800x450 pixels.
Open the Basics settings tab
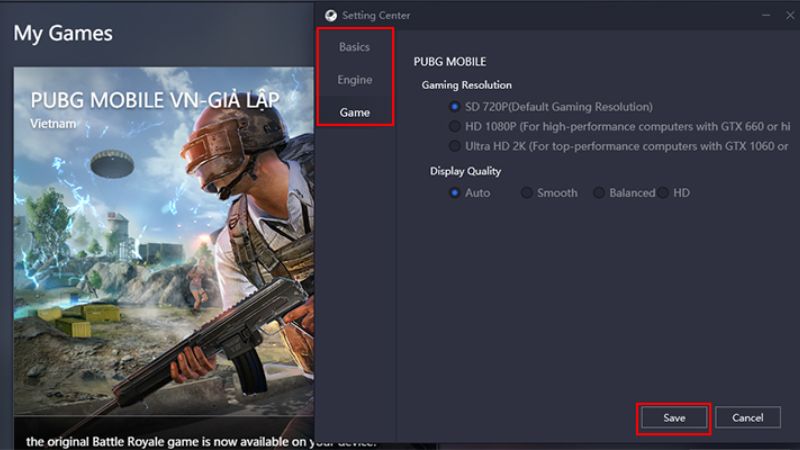tap(355, 47)
